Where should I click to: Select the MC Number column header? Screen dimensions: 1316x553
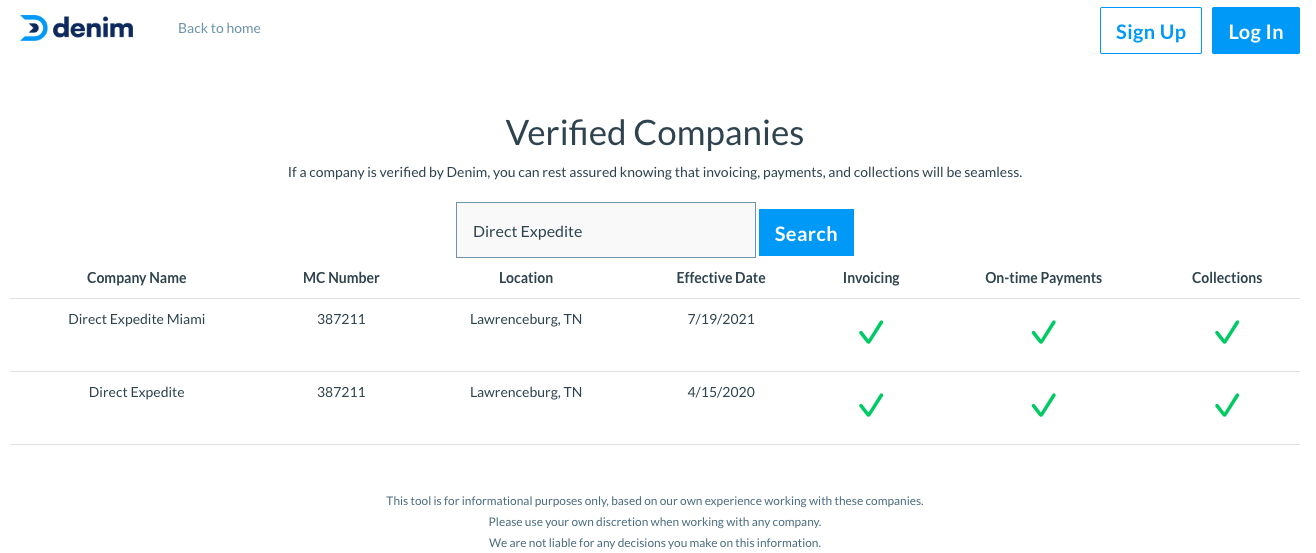pyautogui.click(x=341, y=278)
